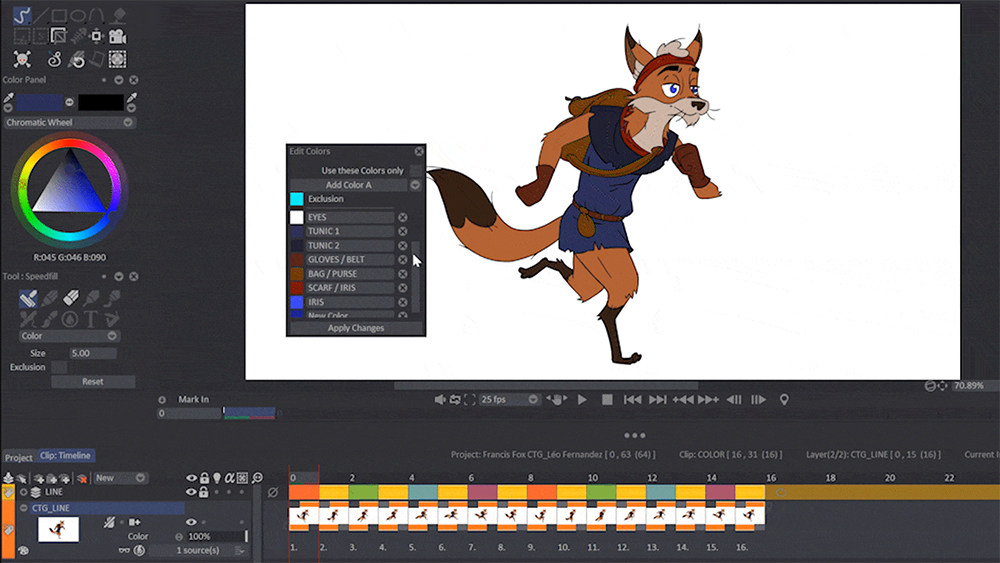Start playback with Play button
1000x563 pixels.
582,399
